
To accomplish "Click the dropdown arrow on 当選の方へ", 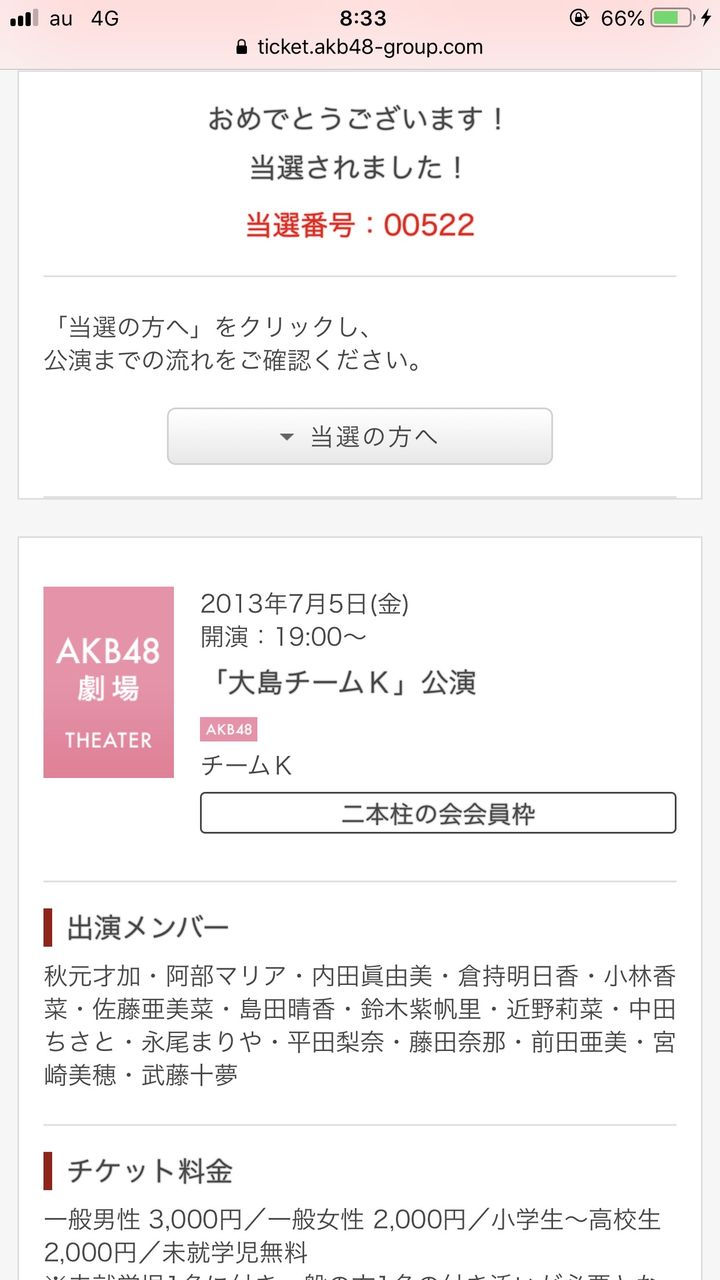I will [287, 437].
